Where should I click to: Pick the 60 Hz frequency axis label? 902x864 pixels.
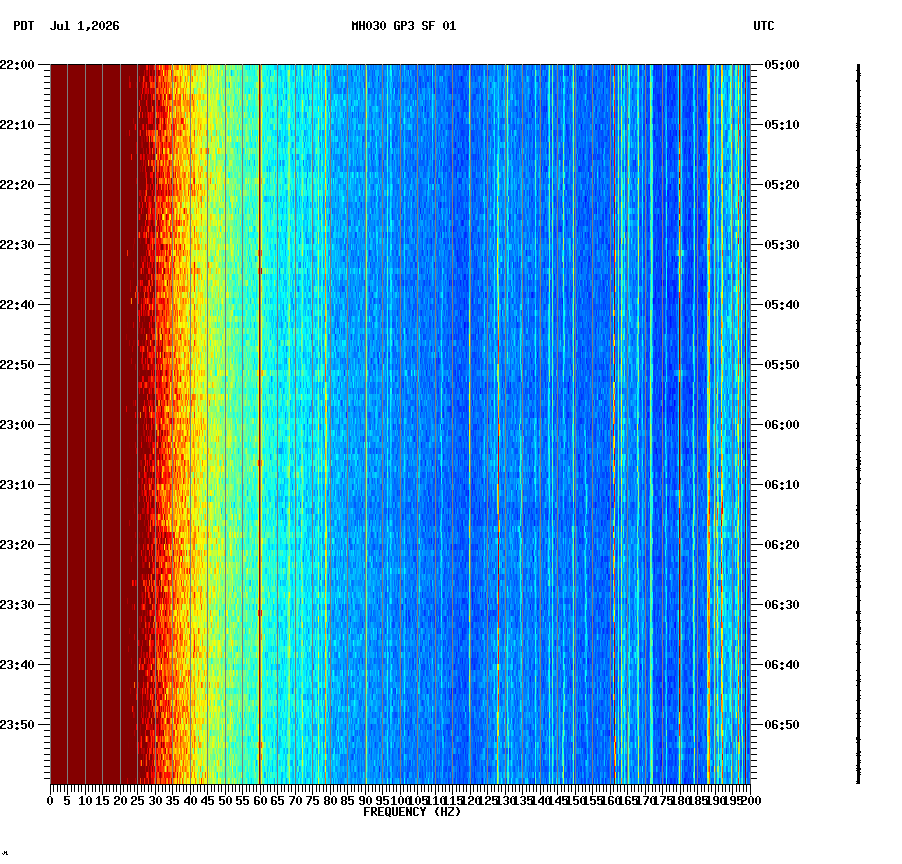(260, 801)
